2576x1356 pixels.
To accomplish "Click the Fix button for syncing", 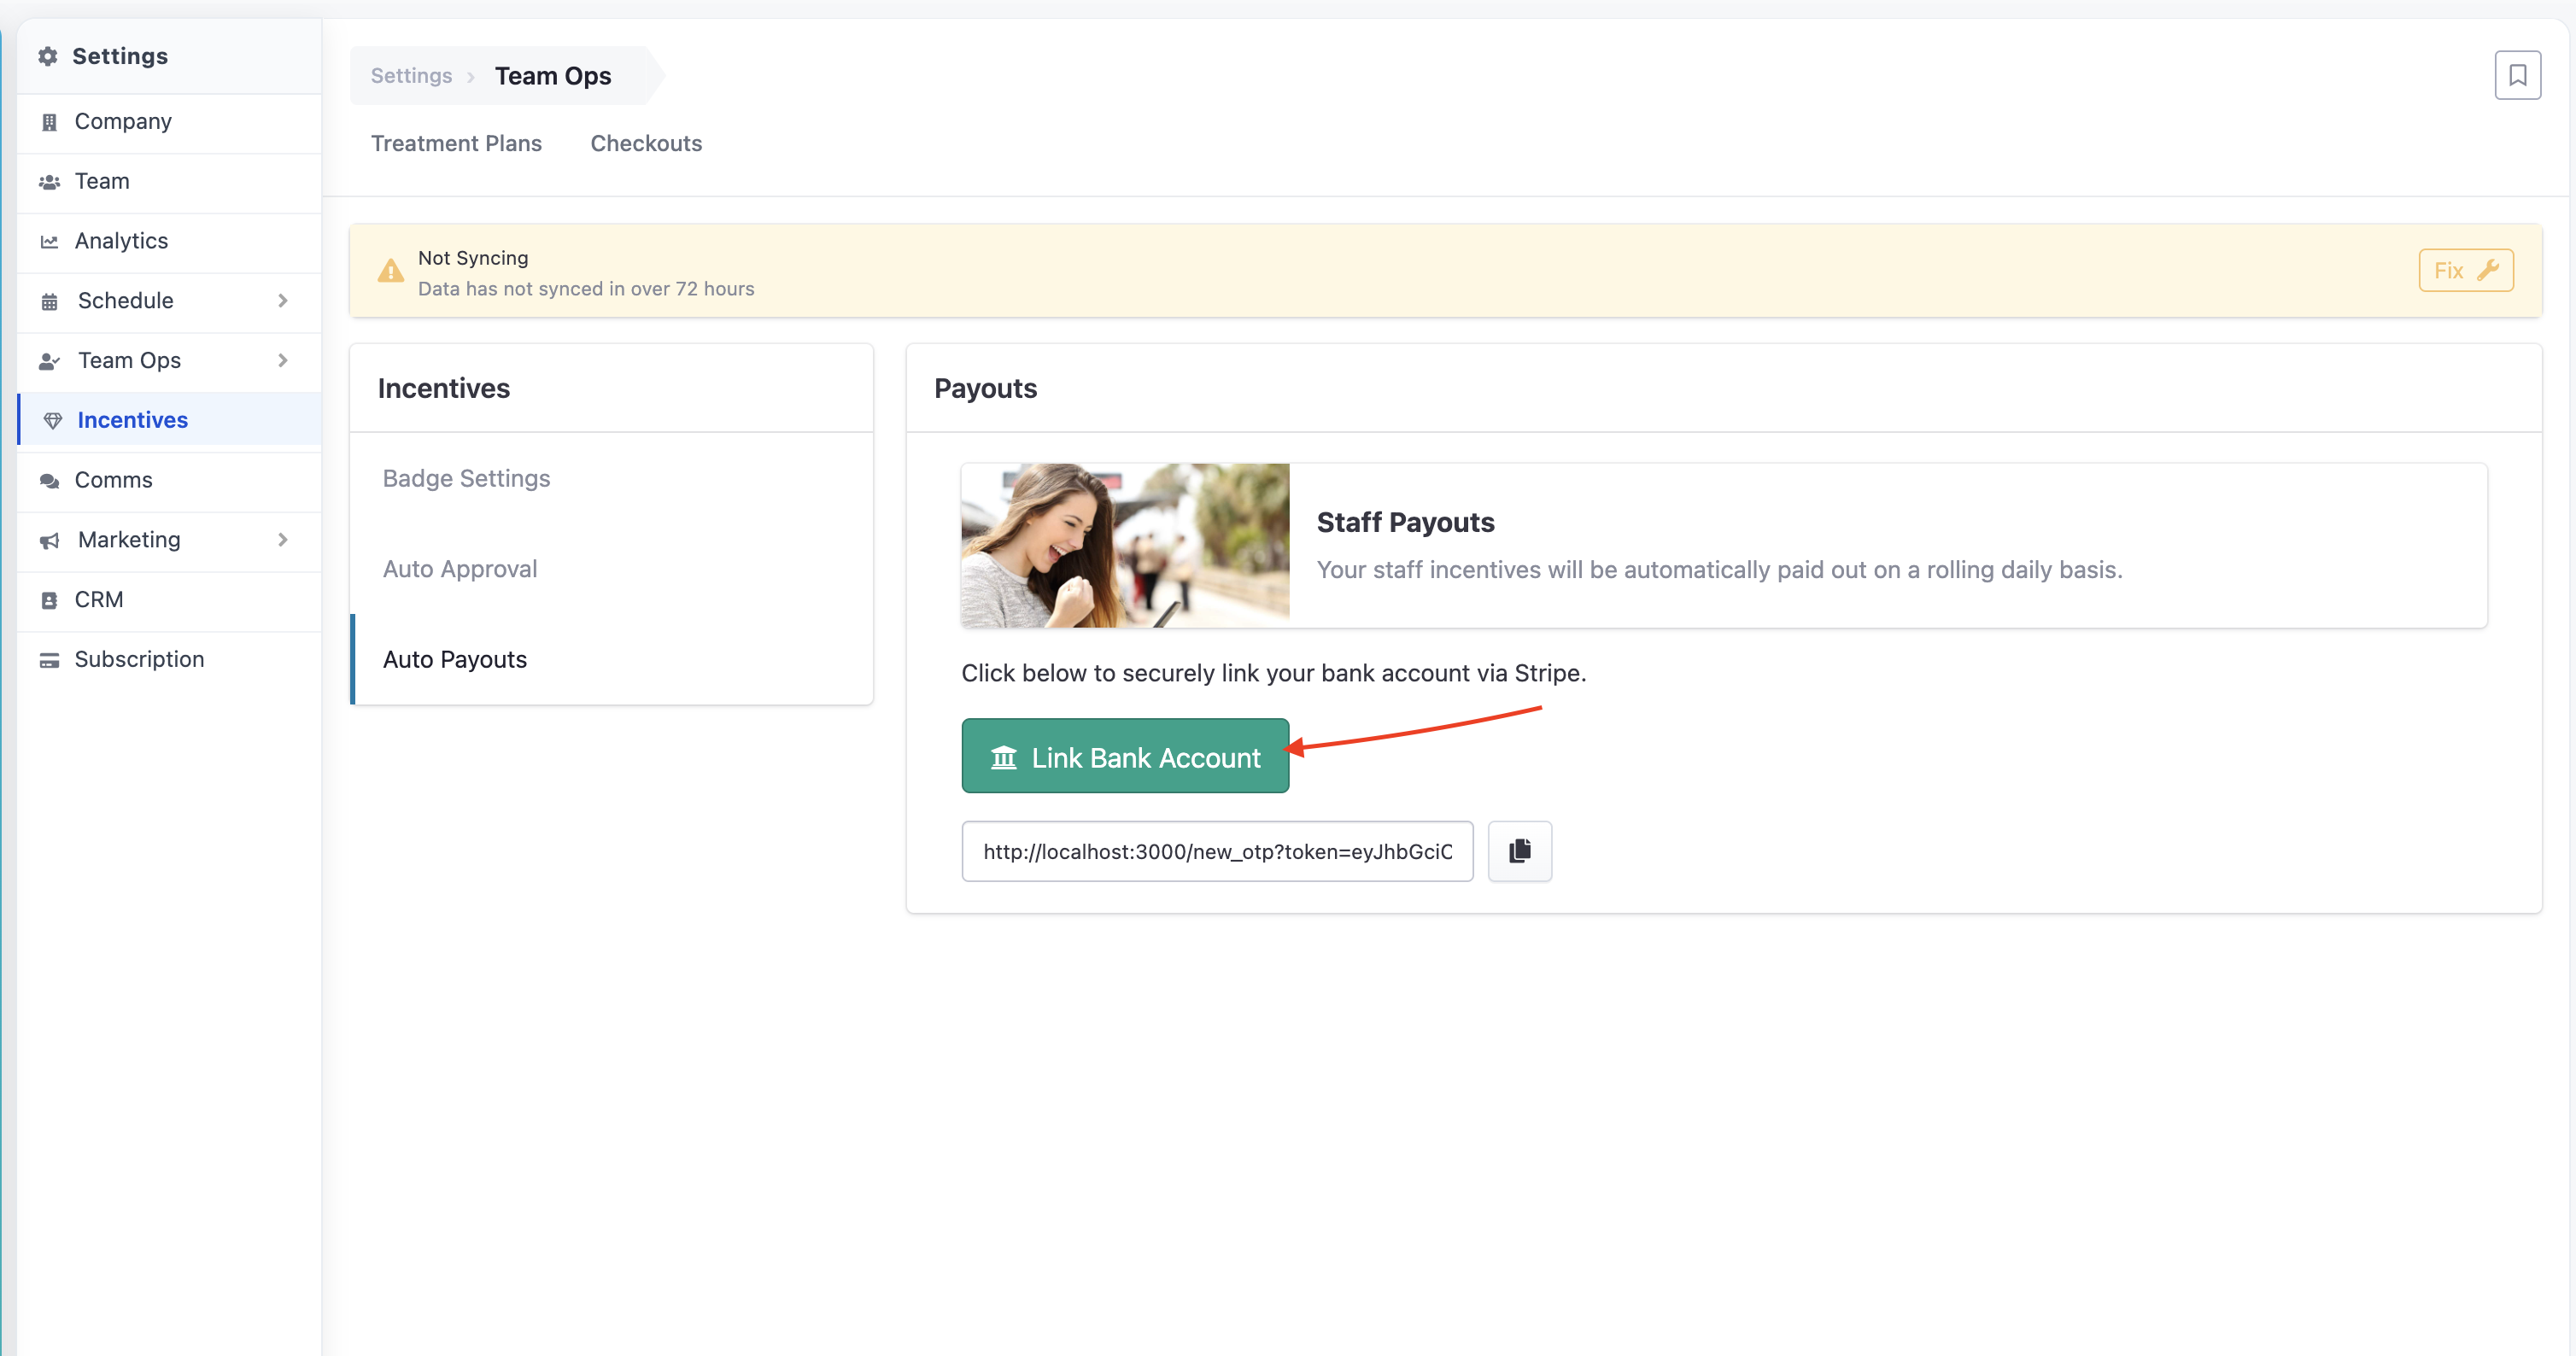I will pyautogui.click(x=2465, y=270).
